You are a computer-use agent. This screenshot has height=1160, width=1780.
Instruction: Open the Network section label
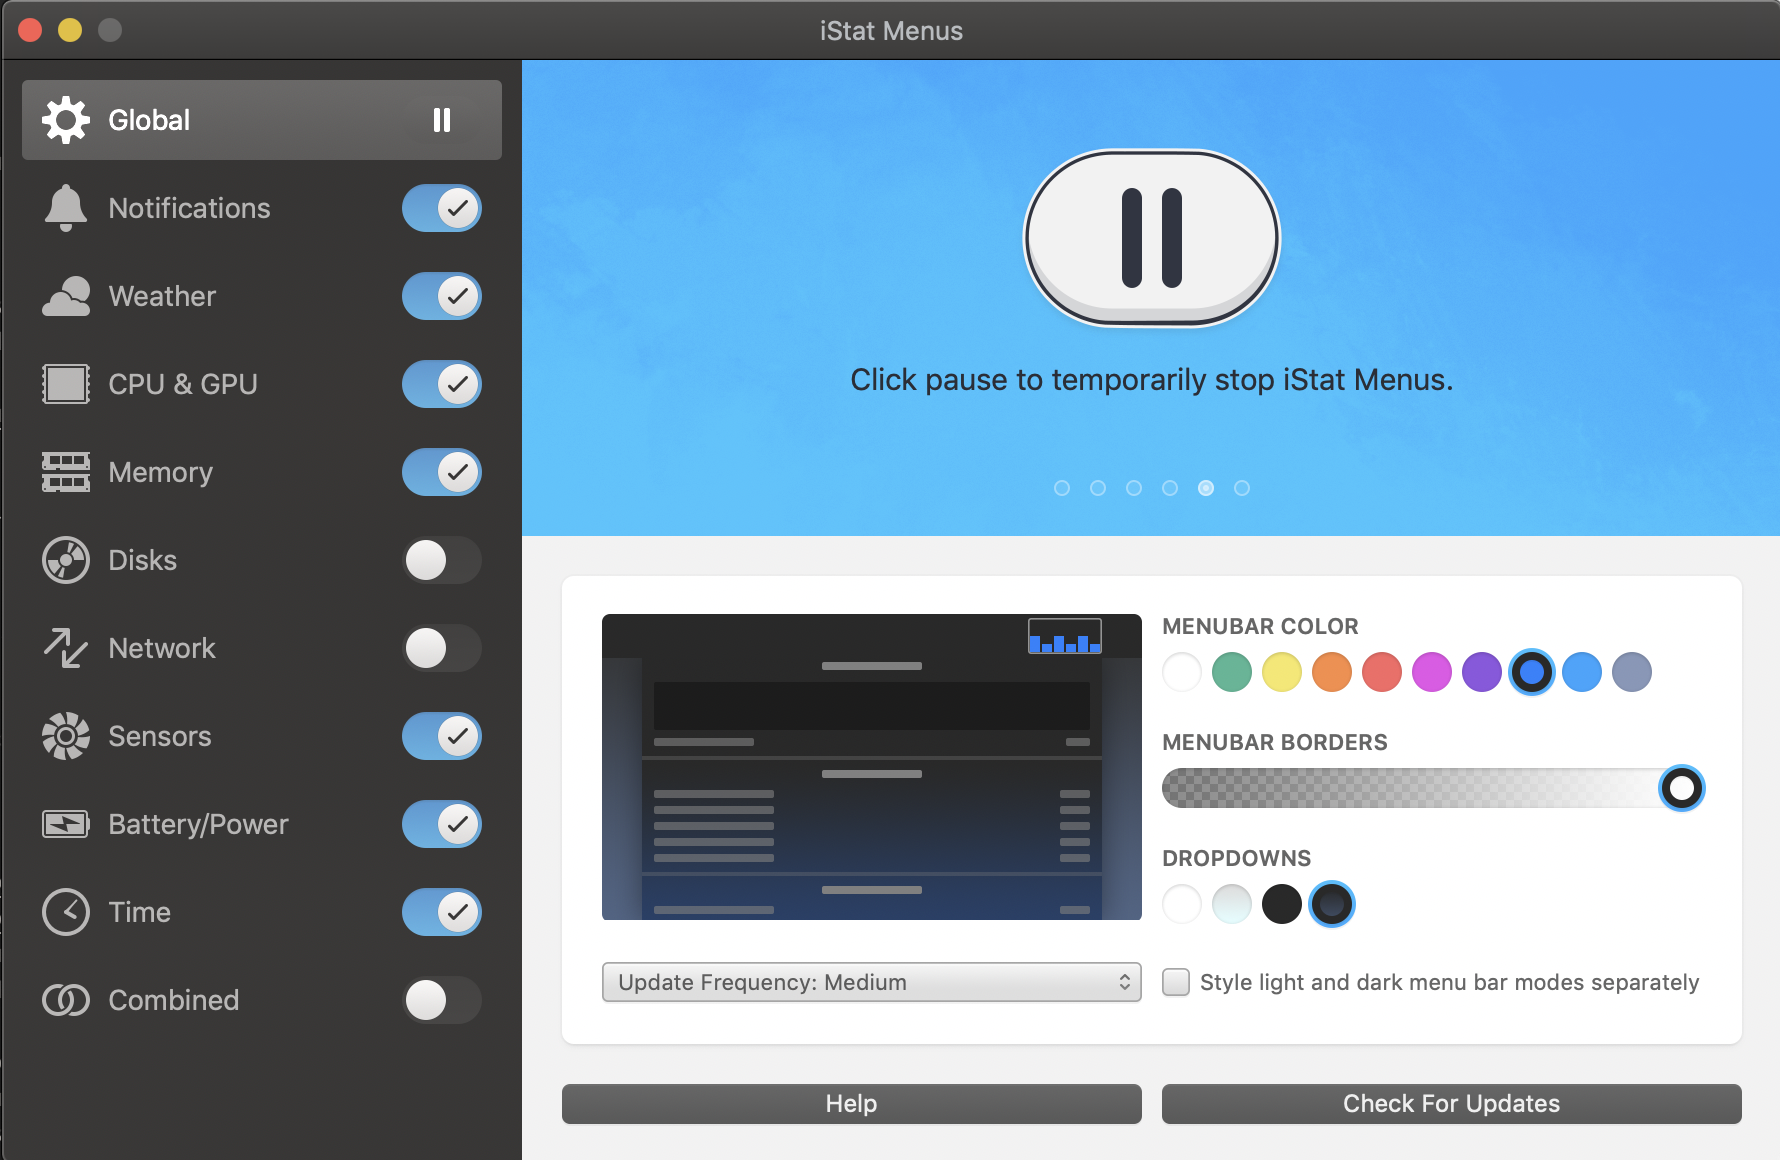(x=162, y=648)
